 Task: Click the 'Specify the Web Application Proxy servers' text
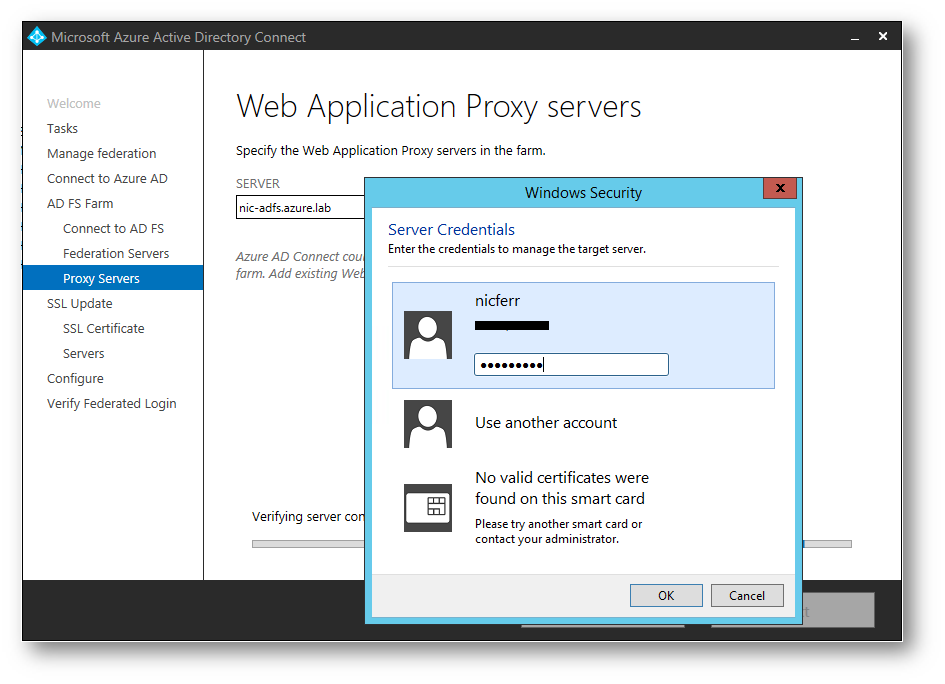point(391,151)
